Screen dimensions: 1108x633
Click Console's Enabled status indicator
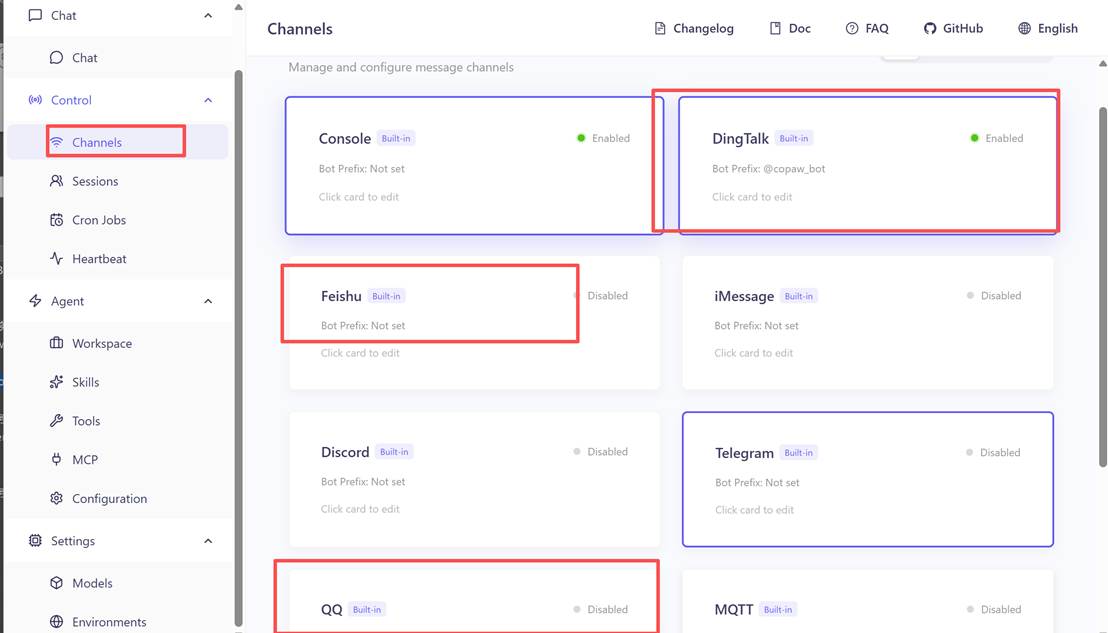pyautogui.click(x=603, y=138)
